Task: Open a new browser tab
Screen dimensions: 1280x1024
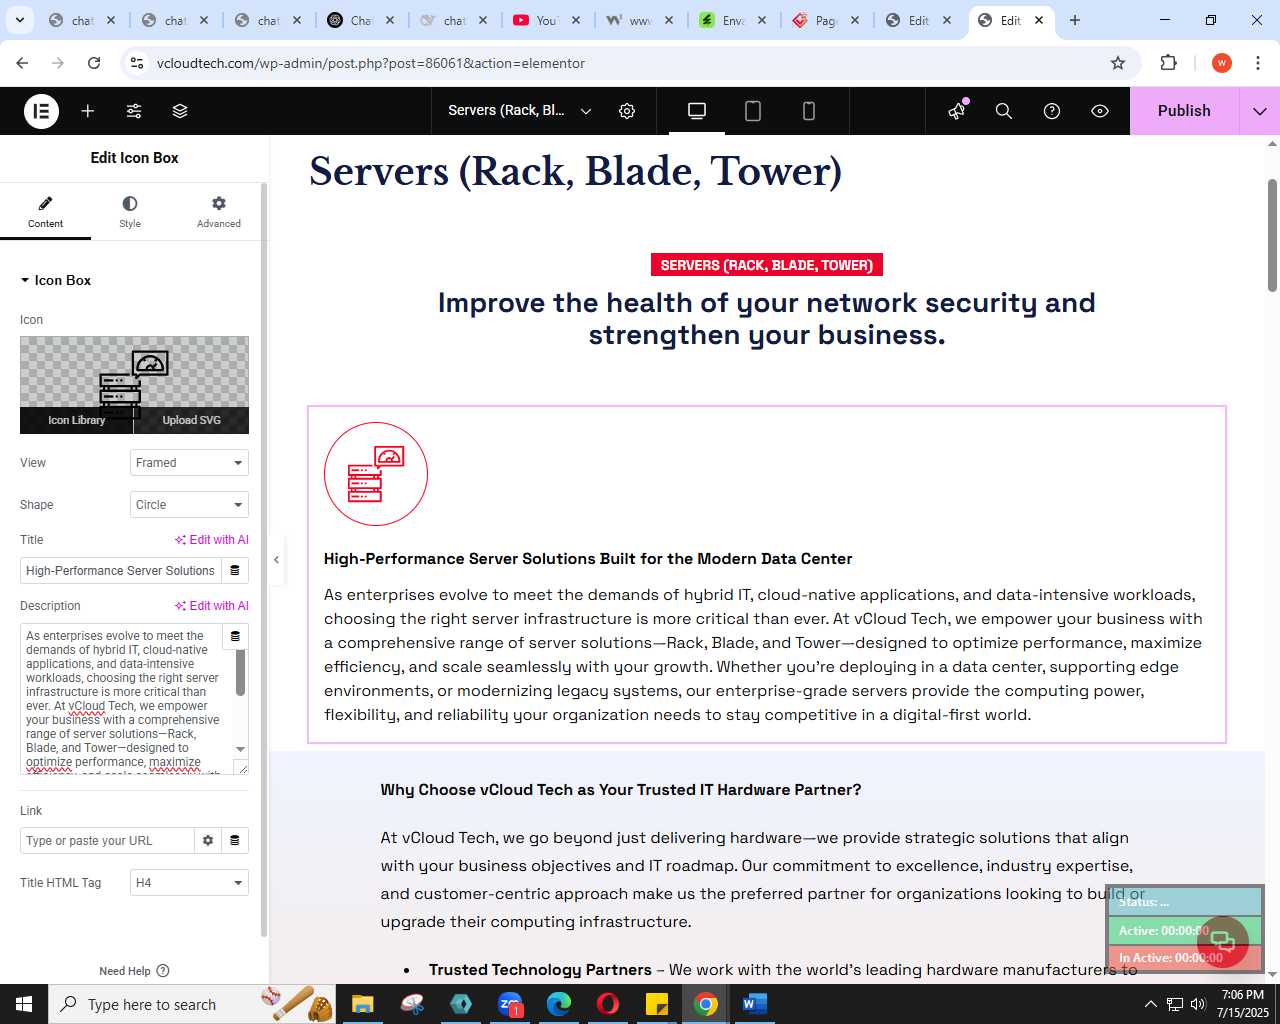Action: pyautogui.click(x=1075, y=20)
